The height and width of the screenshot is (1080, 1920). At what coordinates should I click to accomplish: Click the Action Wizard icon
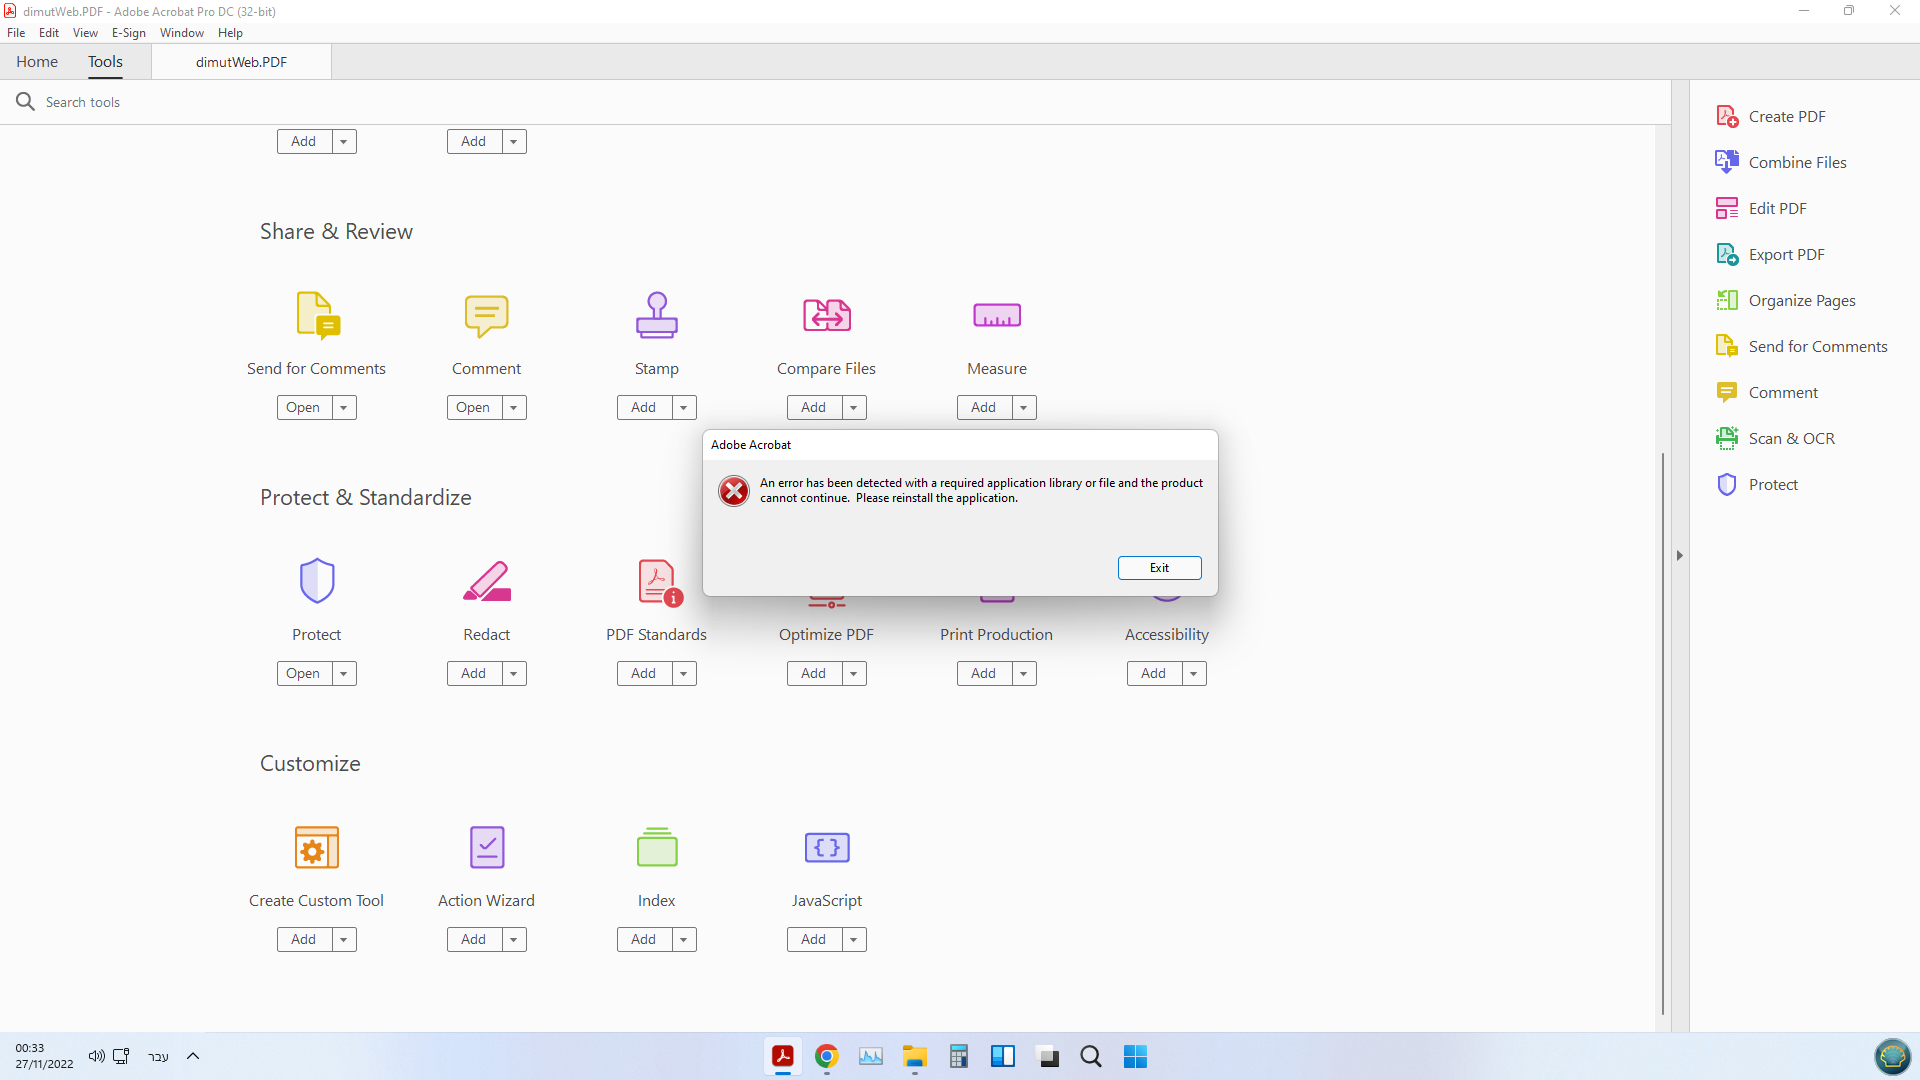(x=486, y=847)
